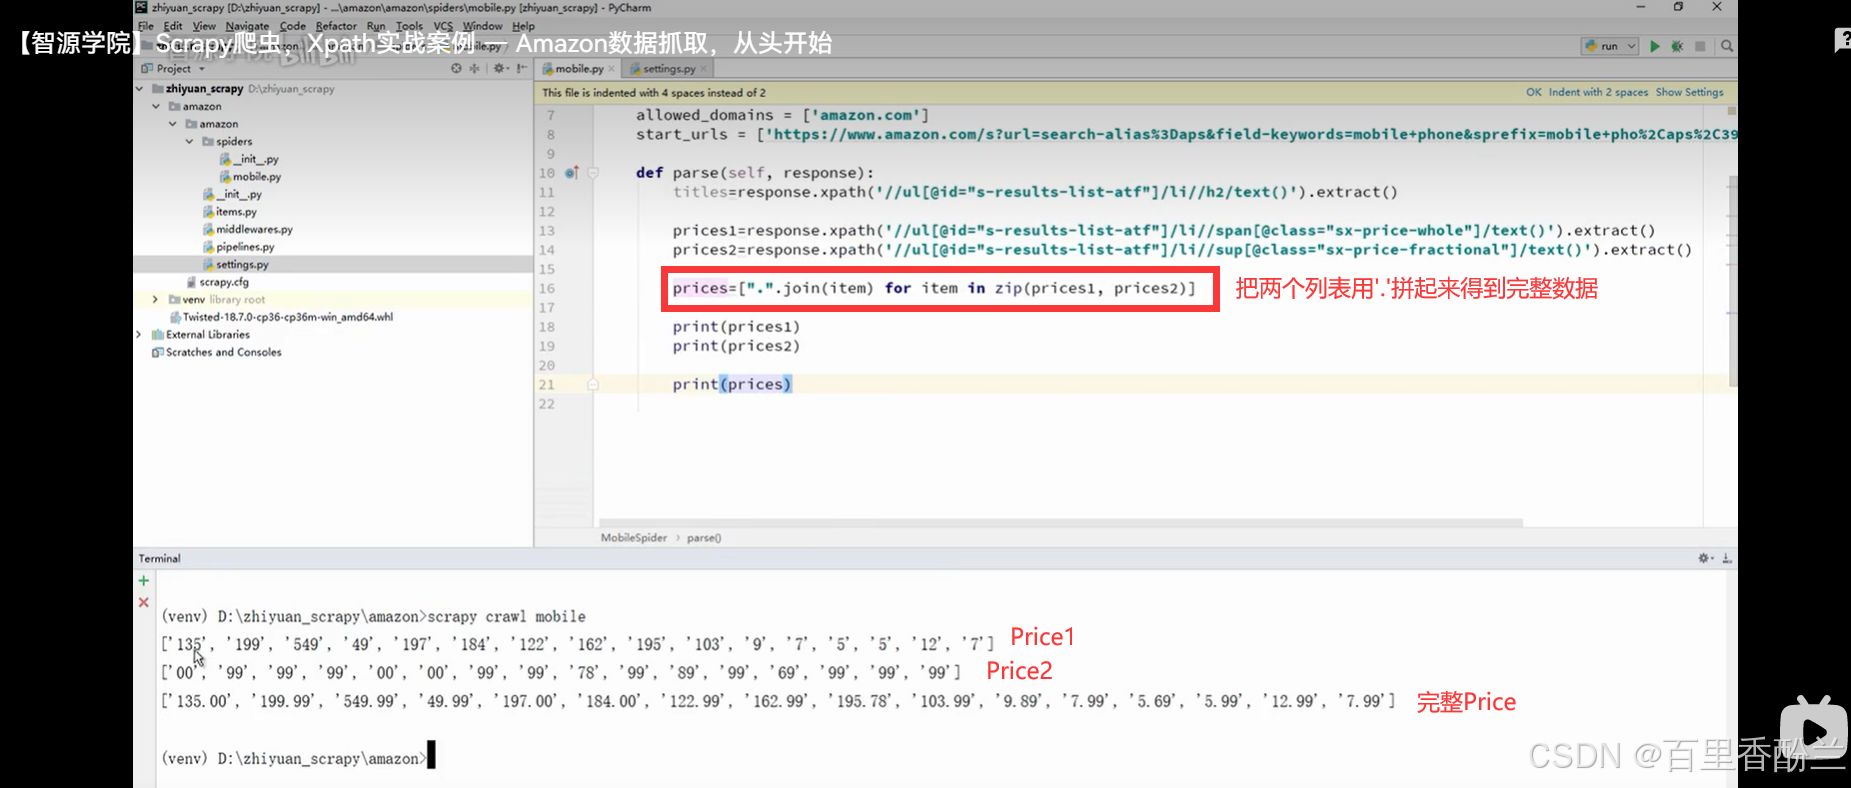Add new terminal session with plus icon
The height and width of the screenshot is (788, 1851).
[144, 581]
